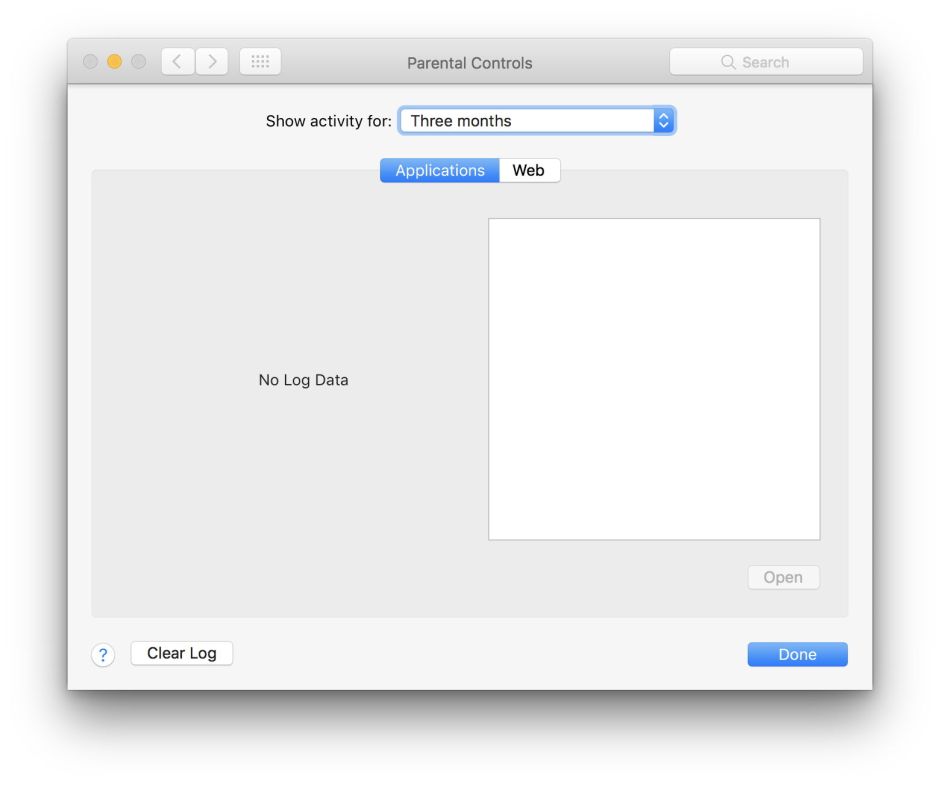Viewport: 940px width, 785px height.
Task: Click the blue chevrons on the activity popup
Action: [x=663, y=121]
